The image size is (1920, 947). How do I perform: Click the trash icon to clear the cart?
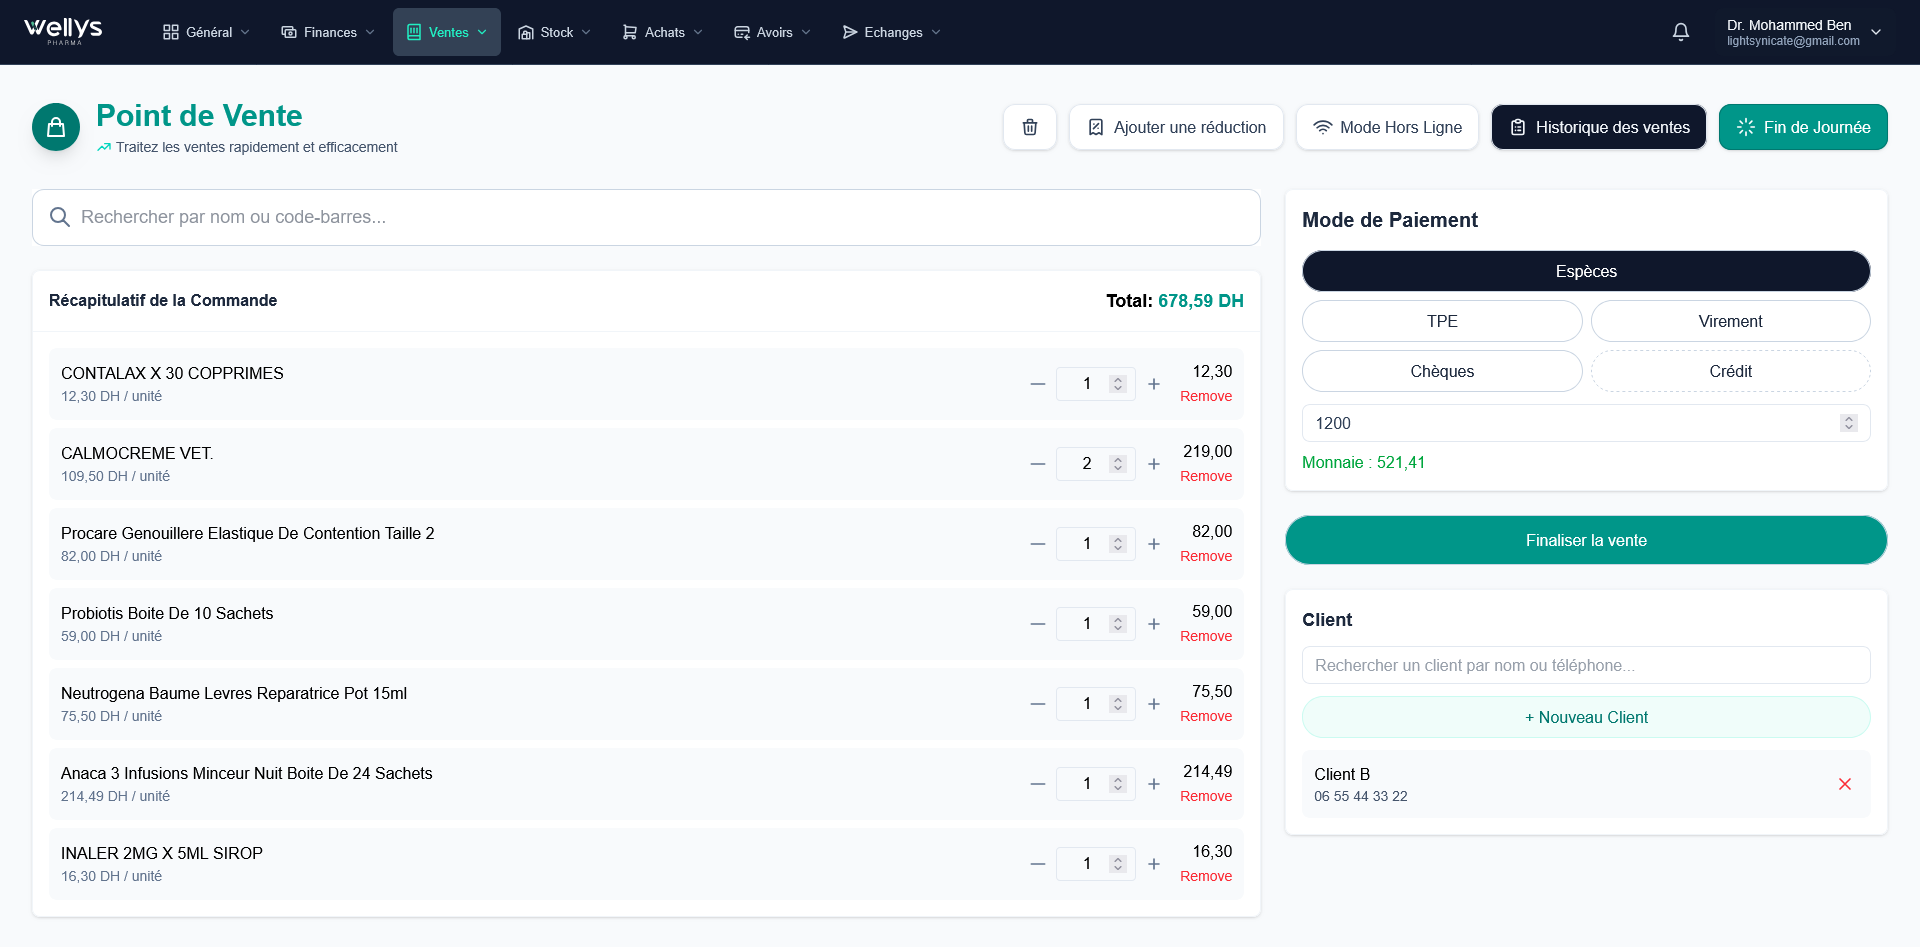tap(1029, 127)
